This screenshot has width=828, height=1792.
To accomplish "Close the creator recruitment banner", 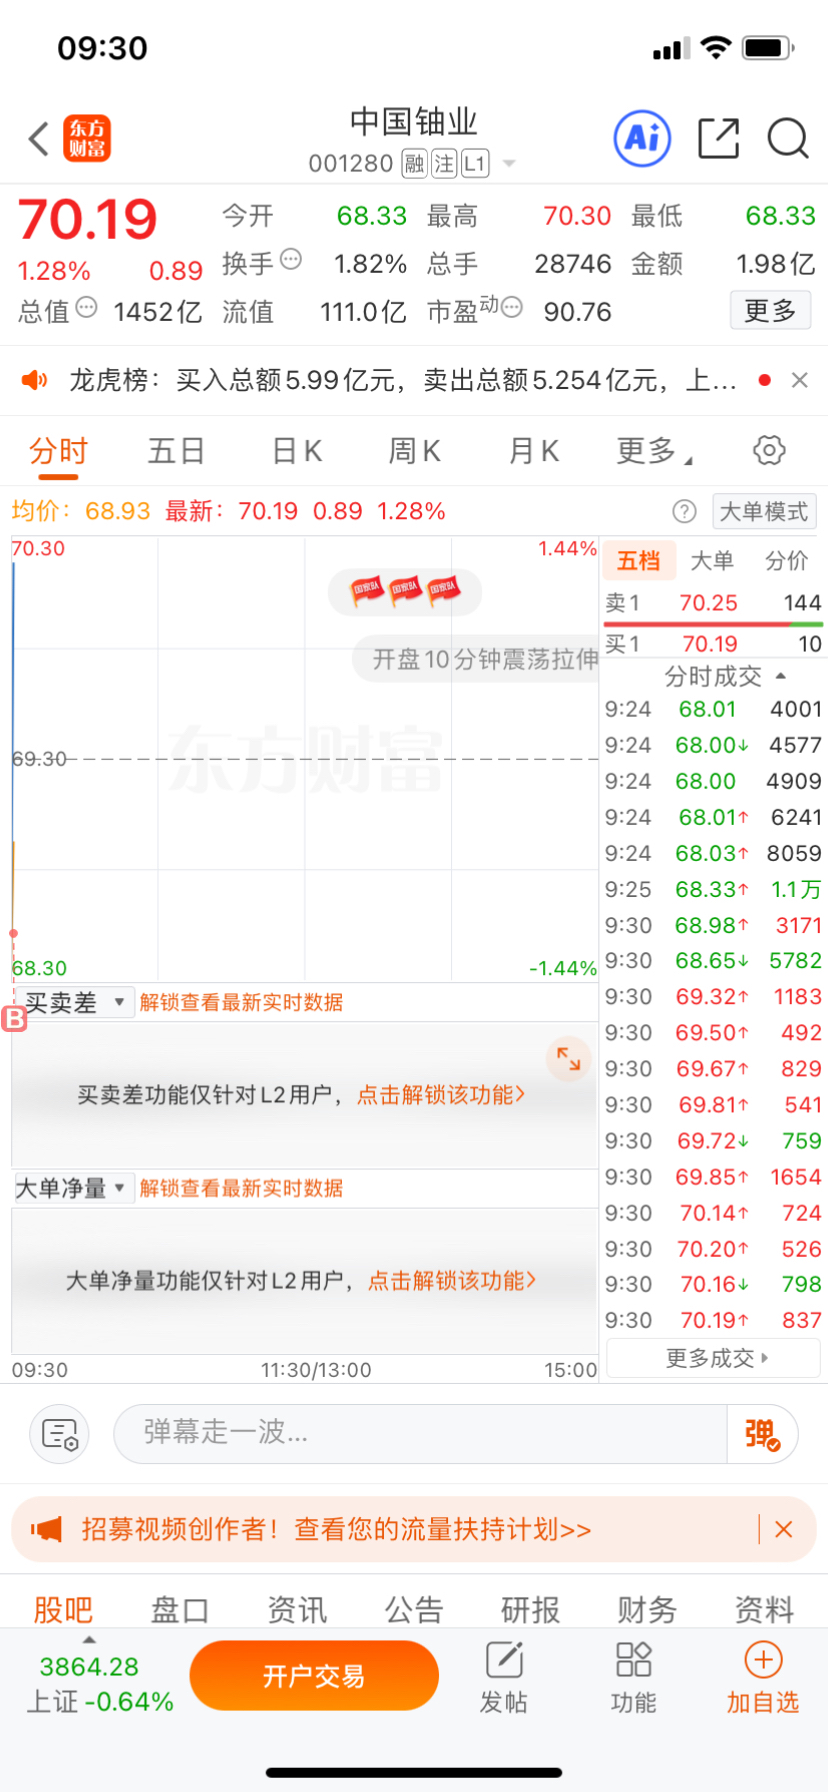I will 784,1529.
